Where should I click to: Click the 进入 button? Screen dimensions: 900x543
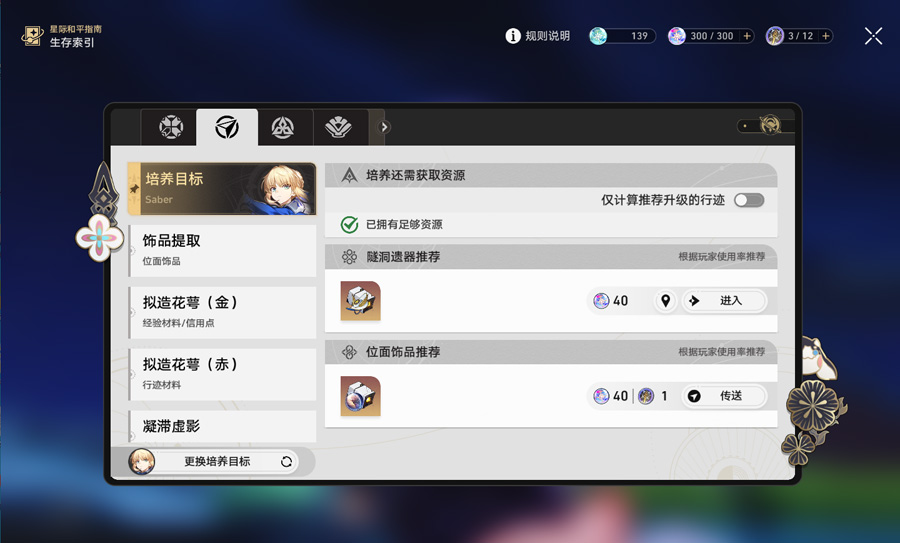724,300
